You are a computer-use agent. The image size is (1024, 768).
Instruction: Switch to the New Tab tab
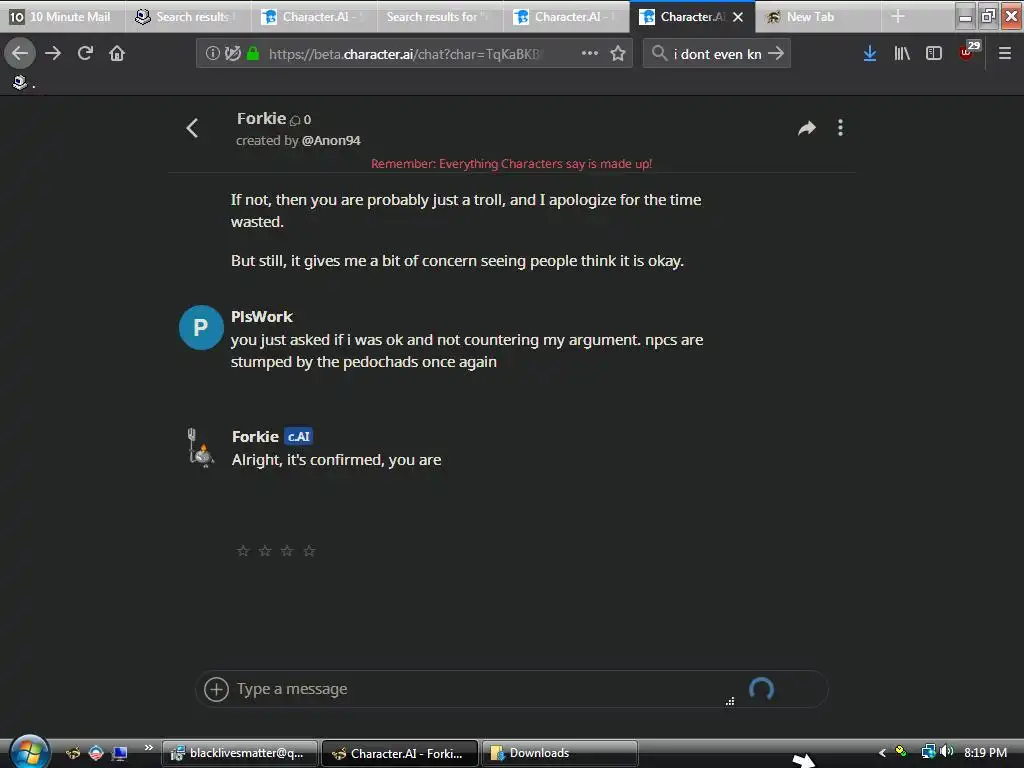tap(818, 16)
